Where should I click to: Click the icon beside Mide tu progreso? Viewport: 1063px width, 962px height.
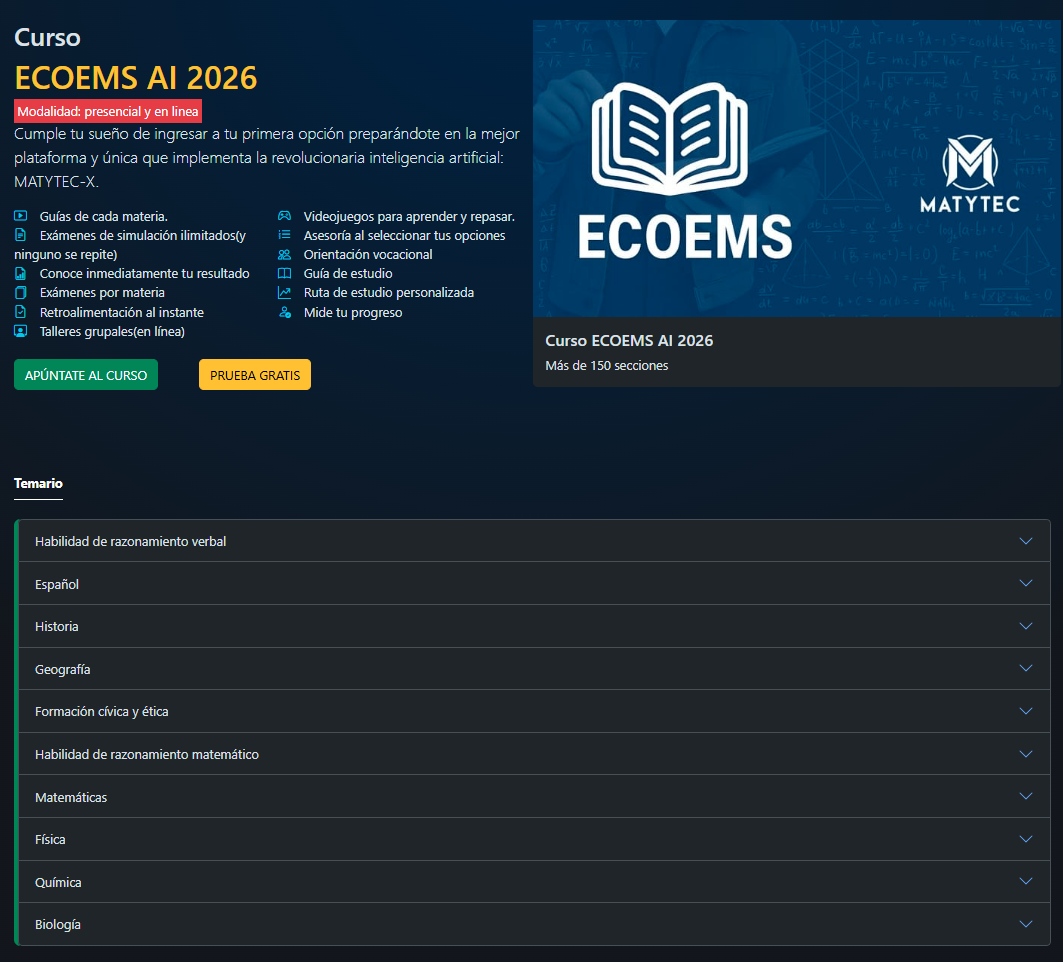(284, 312)
